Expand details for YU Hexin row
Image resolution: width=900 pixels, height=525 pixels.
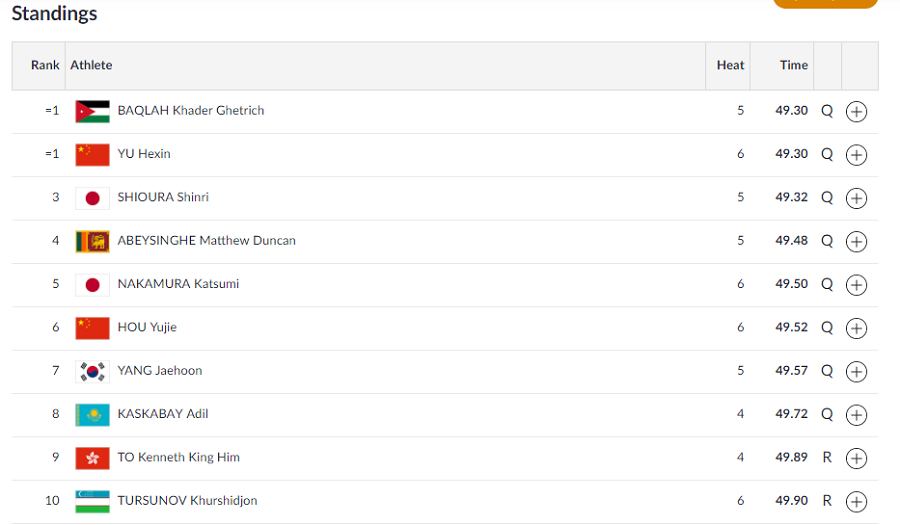point(856,155)
